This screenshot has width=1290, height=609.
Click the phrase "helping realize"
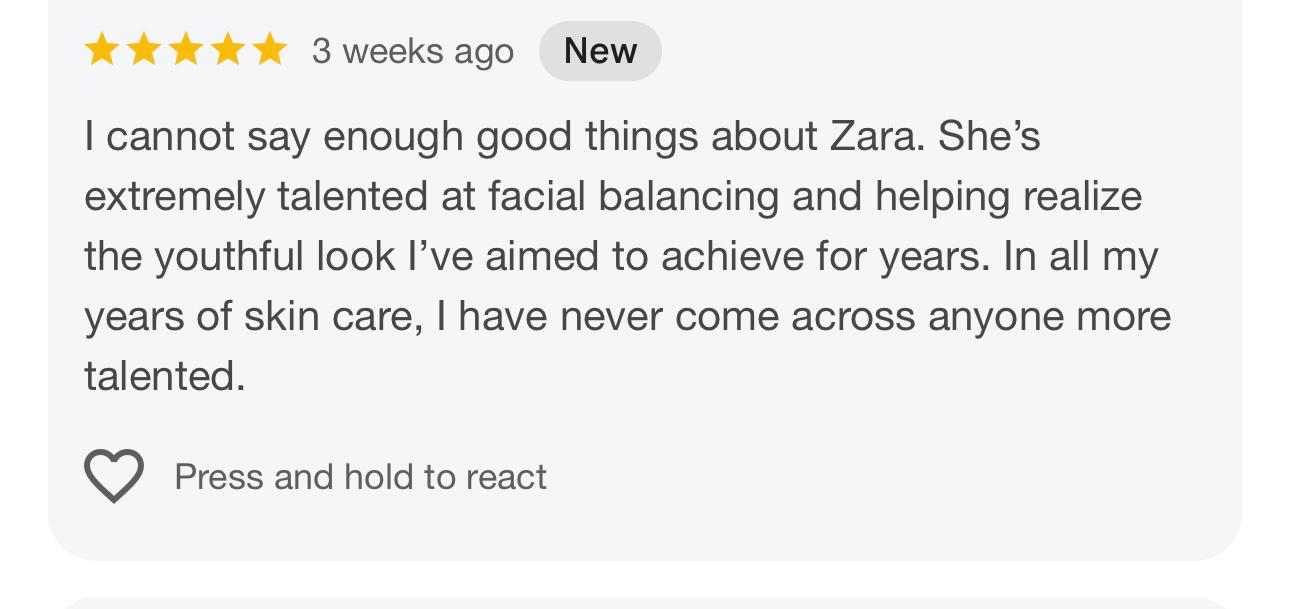tap(1008, 196)
